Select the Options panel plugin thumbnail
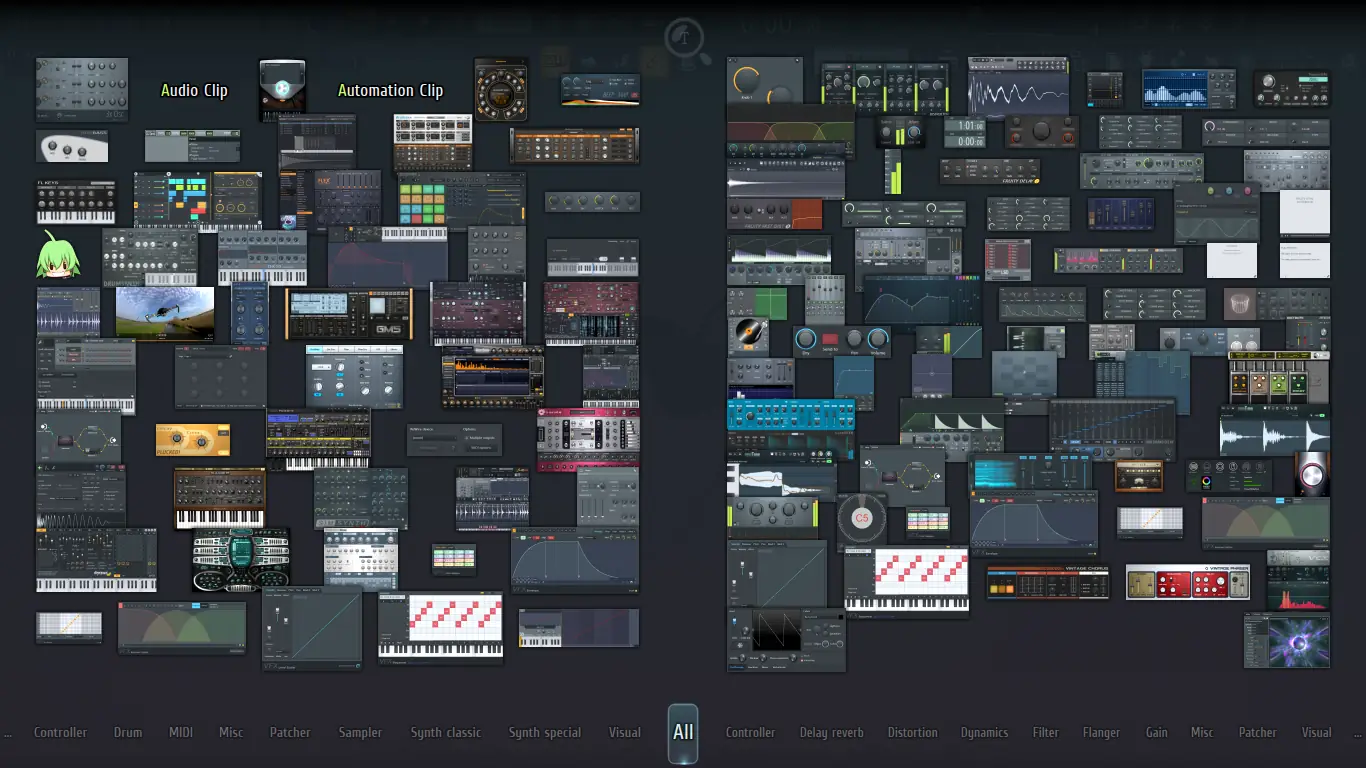 [x=456, y=440]
